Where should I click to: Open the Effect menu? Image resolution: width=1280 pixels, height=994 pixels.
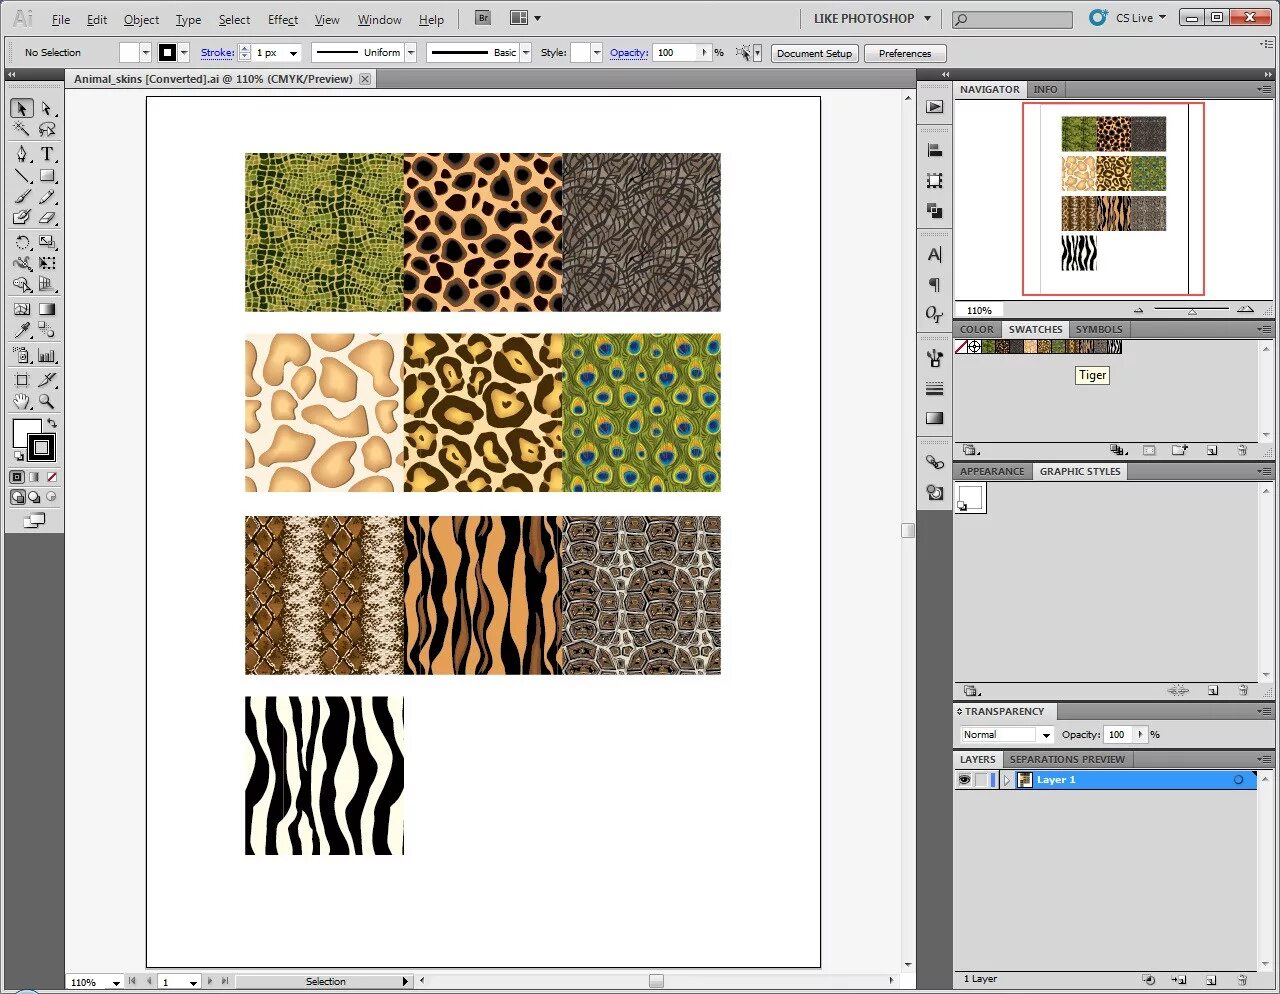point(283,19)
